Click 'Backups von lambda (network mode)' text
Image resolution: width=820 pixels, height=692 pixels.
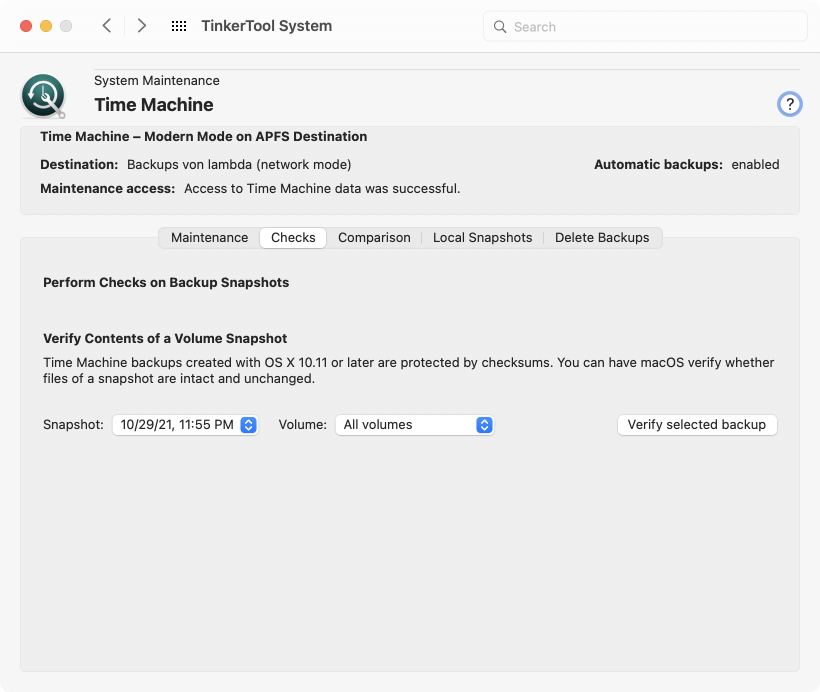click(x=239, y=164)
